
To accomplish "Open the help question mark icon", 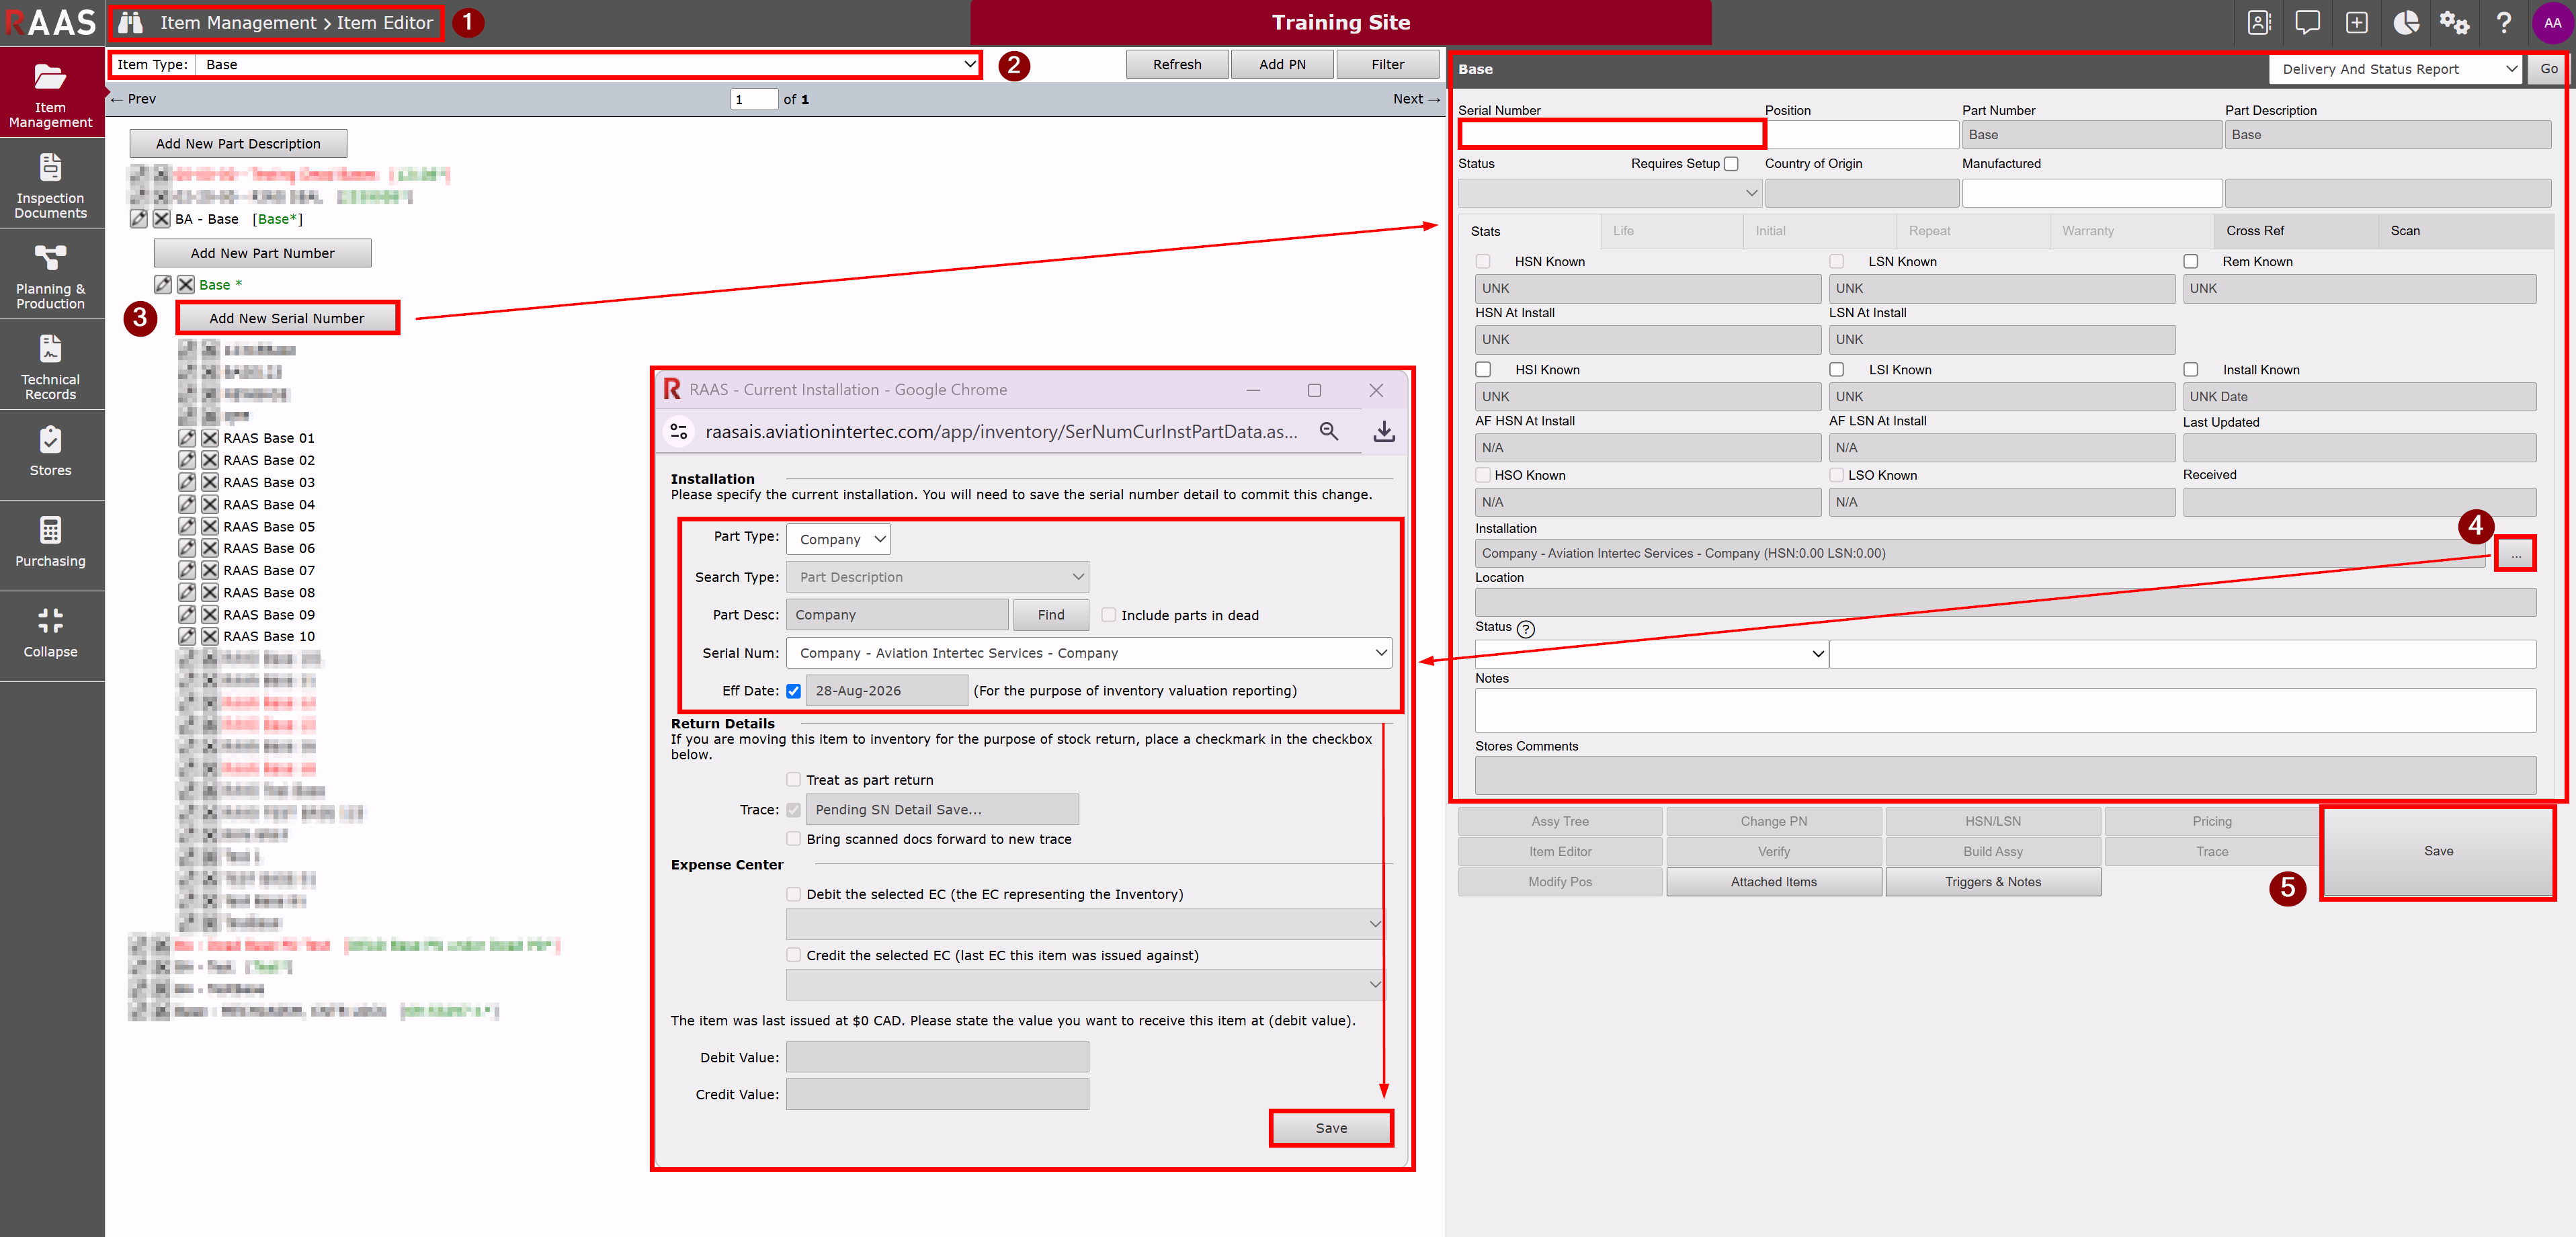I will (x=2504, y=22).
